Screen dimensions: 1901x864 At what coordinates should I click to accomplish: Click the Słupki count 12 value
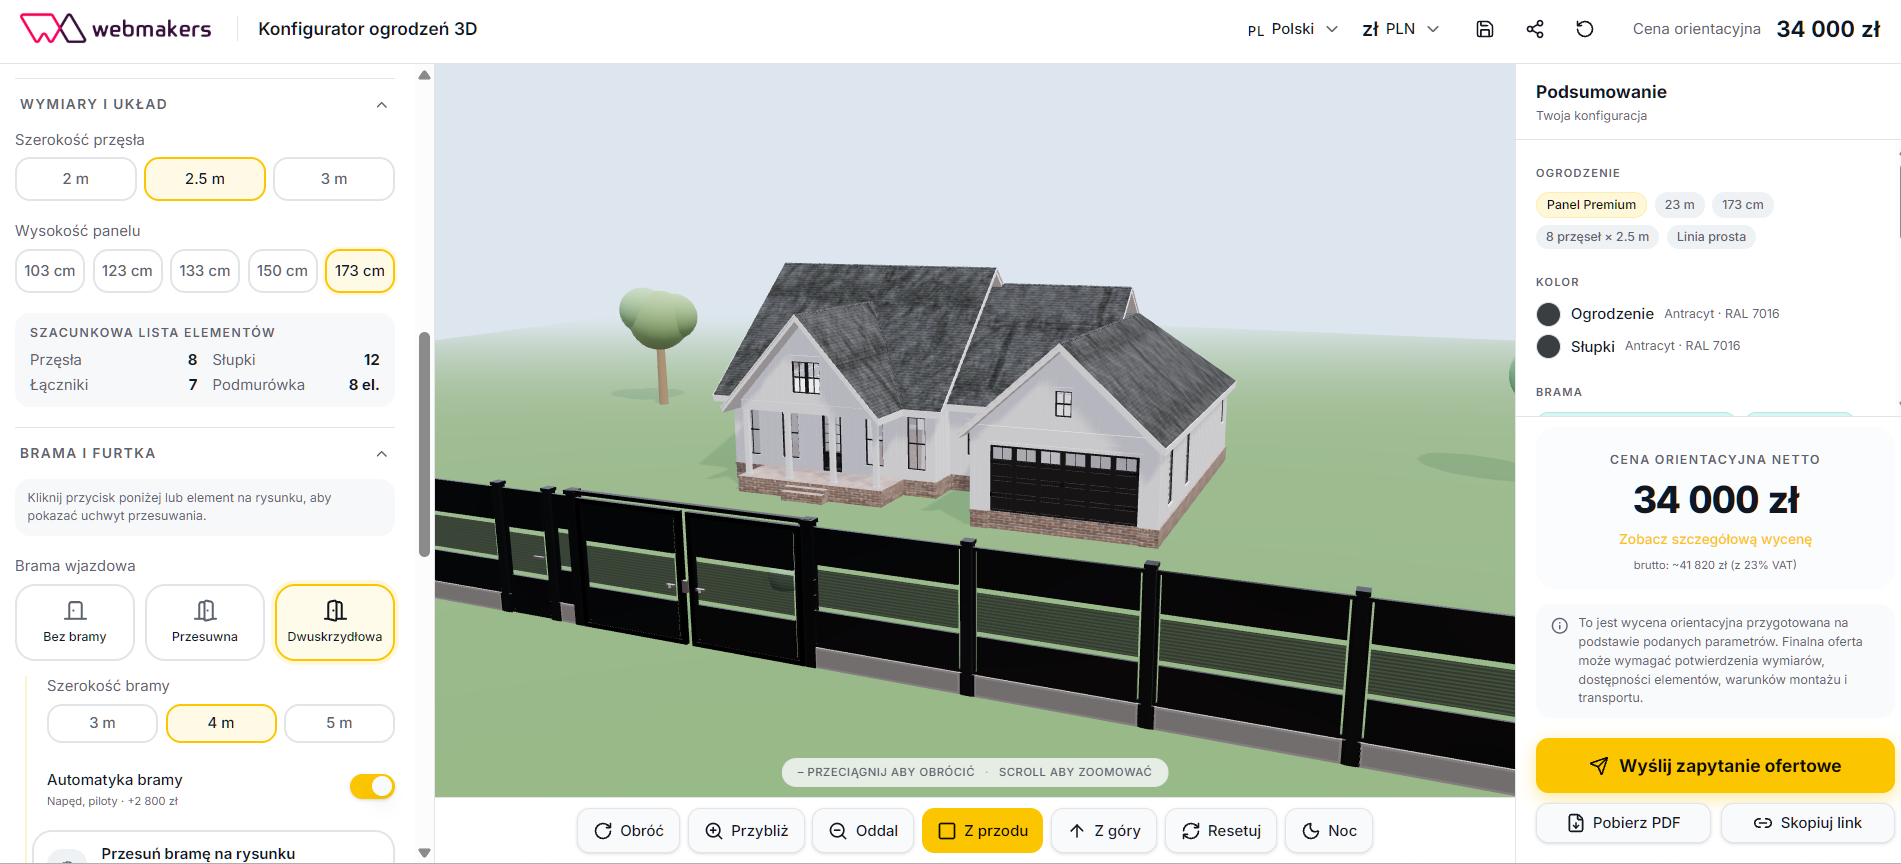(371, 360)
